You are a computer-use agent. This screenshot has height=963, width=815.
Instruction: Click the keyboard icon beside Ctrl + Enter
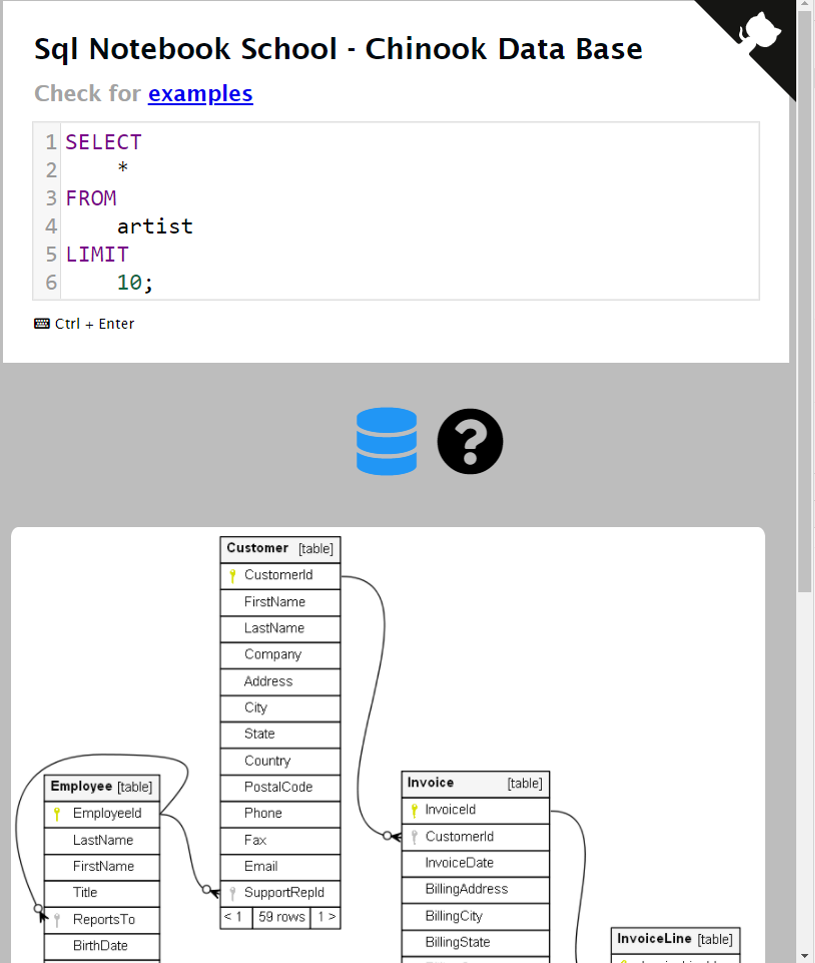click(42, 324)
